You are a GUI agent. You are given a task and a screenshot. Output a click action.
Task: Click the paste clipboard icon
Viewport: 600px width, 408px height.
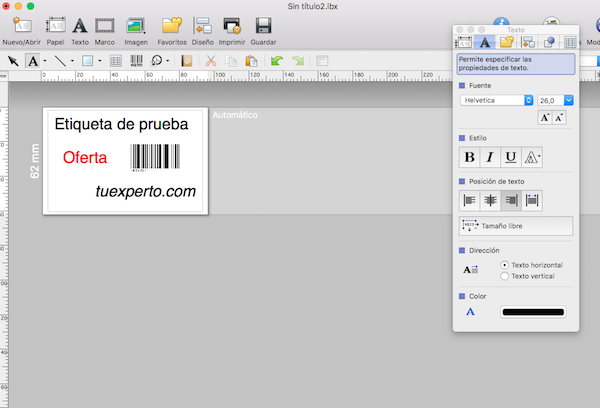[251, 61]
